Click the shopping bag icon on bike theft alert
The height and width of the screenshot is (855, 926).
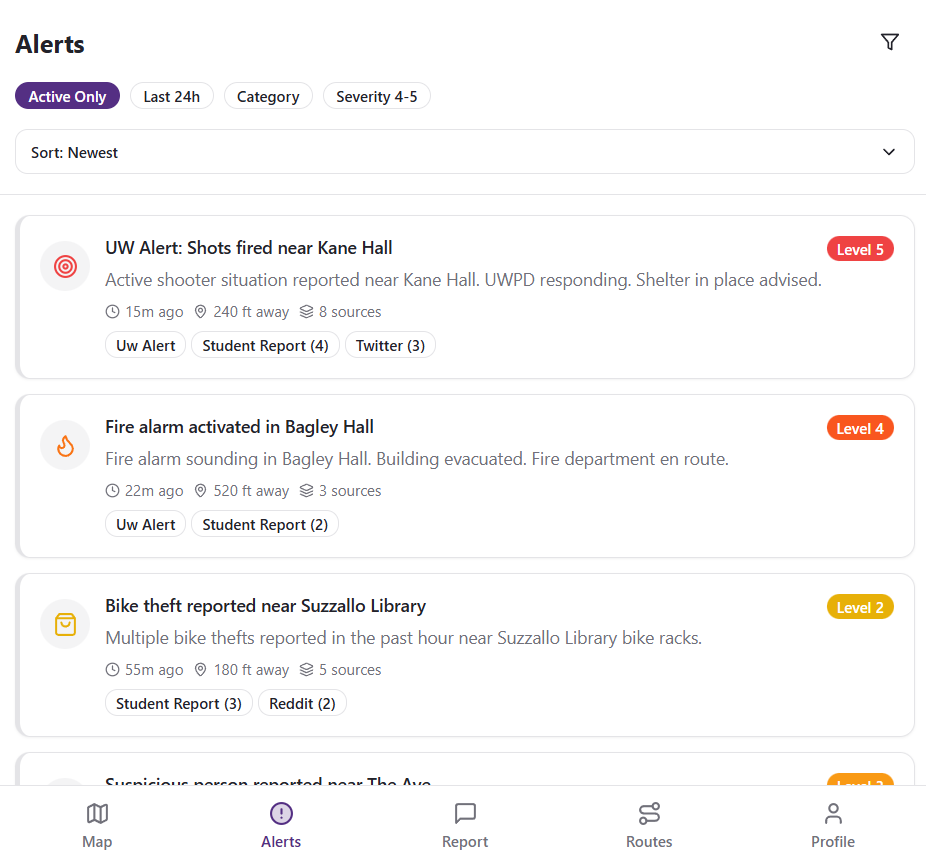(x=65, y=624)
